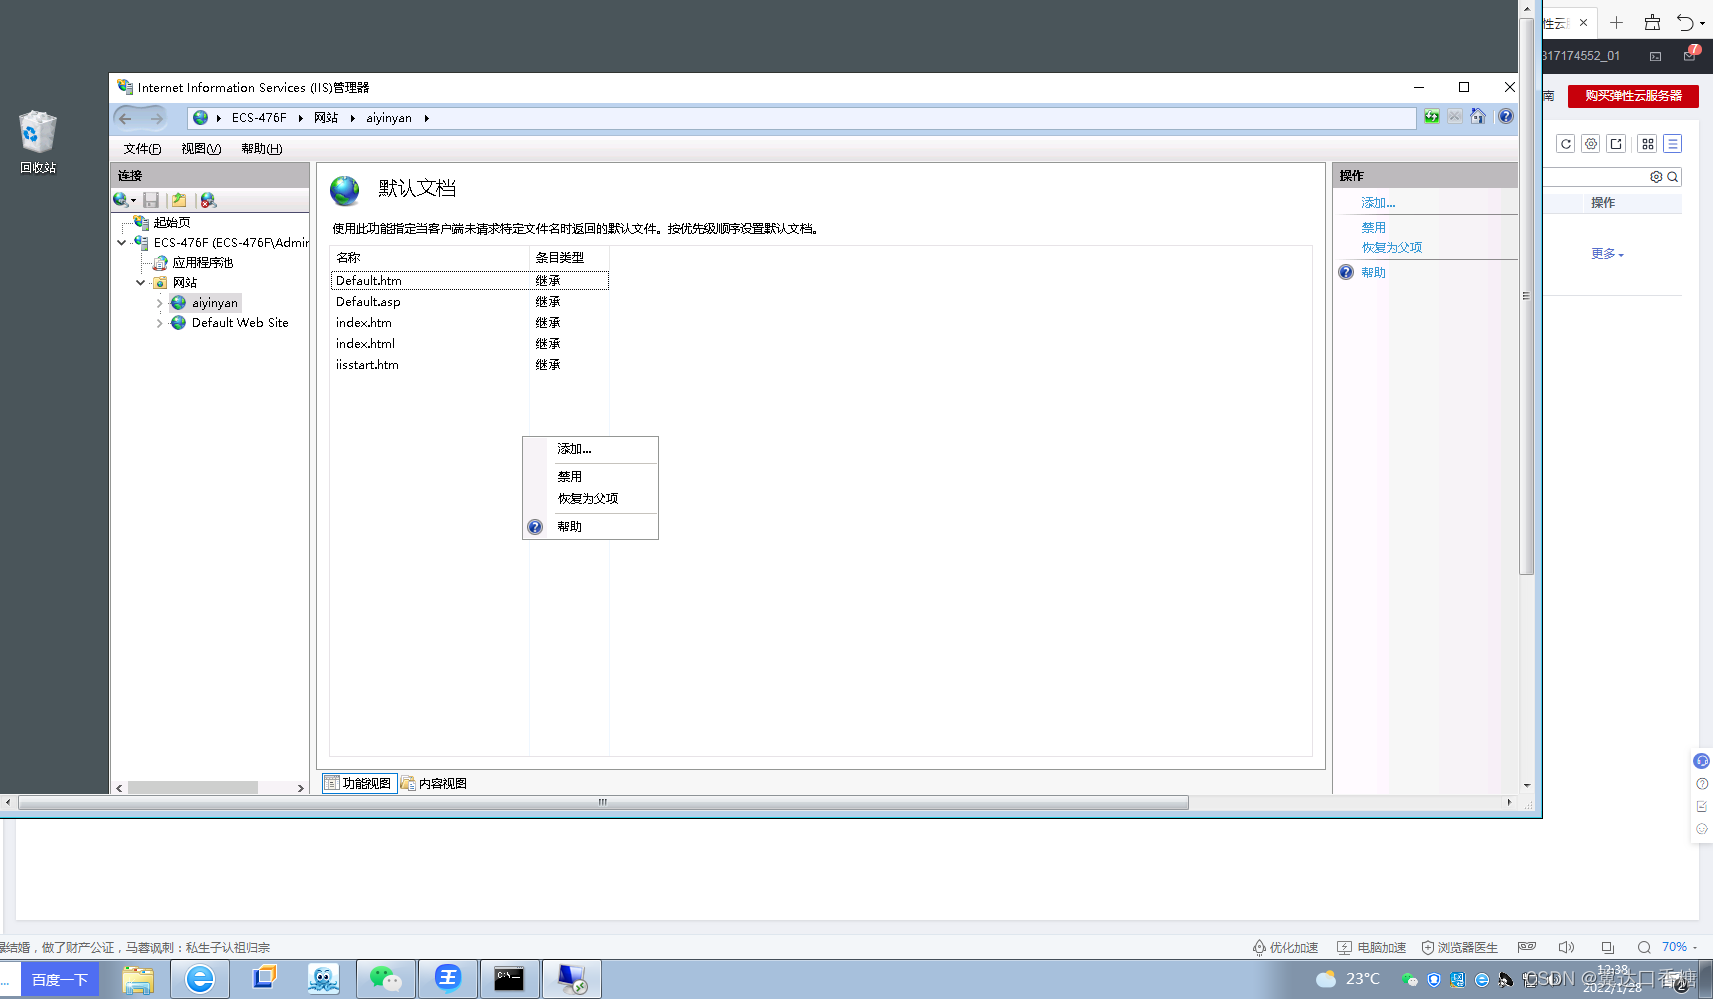1713x999 pixels.
Task: Open the Recycle Bin (回收站) desktop icon
Action: [x=38, y=141]
